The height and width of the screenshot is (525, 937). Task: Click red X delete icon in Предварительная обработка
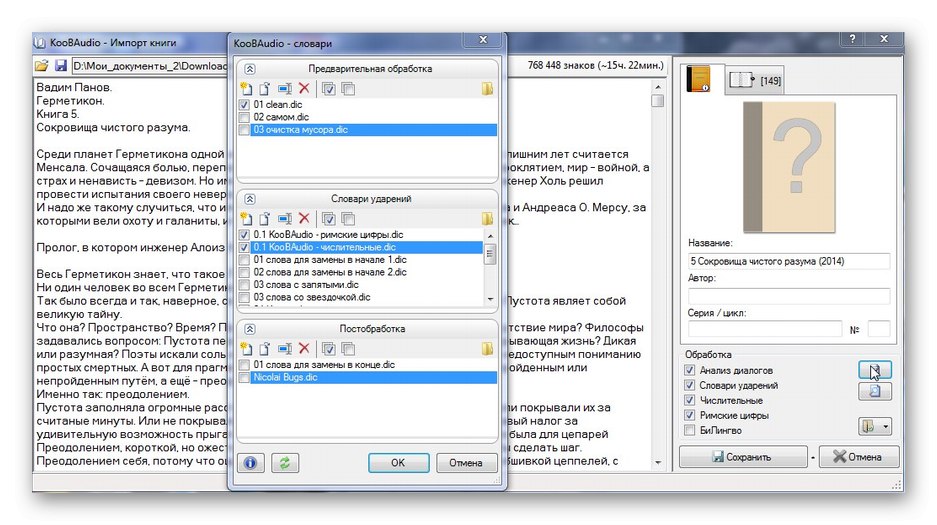point(304,89)
